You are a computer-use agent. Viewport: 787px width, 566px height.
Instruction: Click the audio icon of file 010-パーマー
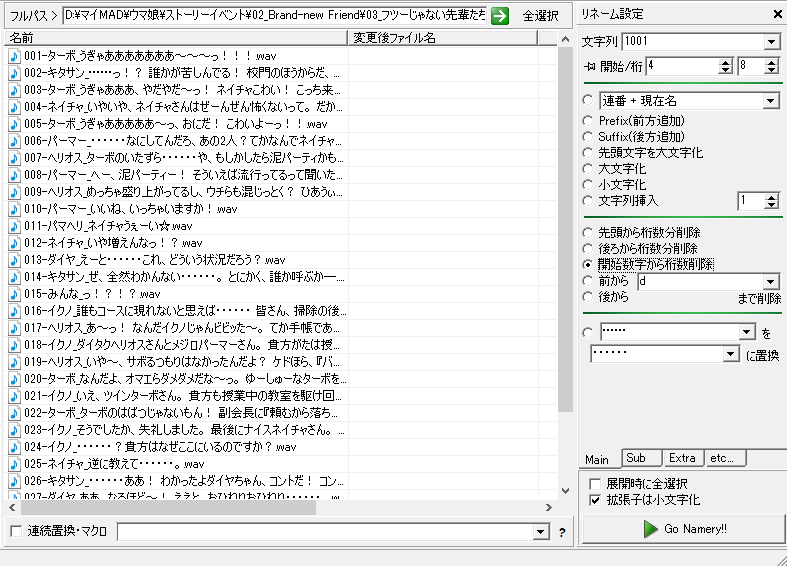[14, 209]
